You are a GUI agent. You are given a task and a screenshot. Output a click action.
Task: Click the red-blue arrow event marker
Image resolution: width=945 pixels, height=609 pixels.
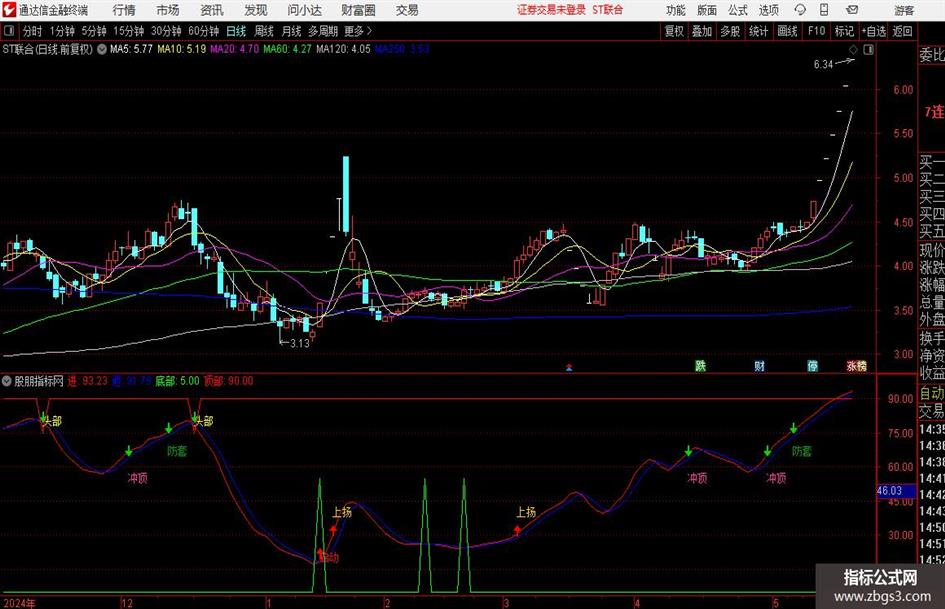[569, 367]
